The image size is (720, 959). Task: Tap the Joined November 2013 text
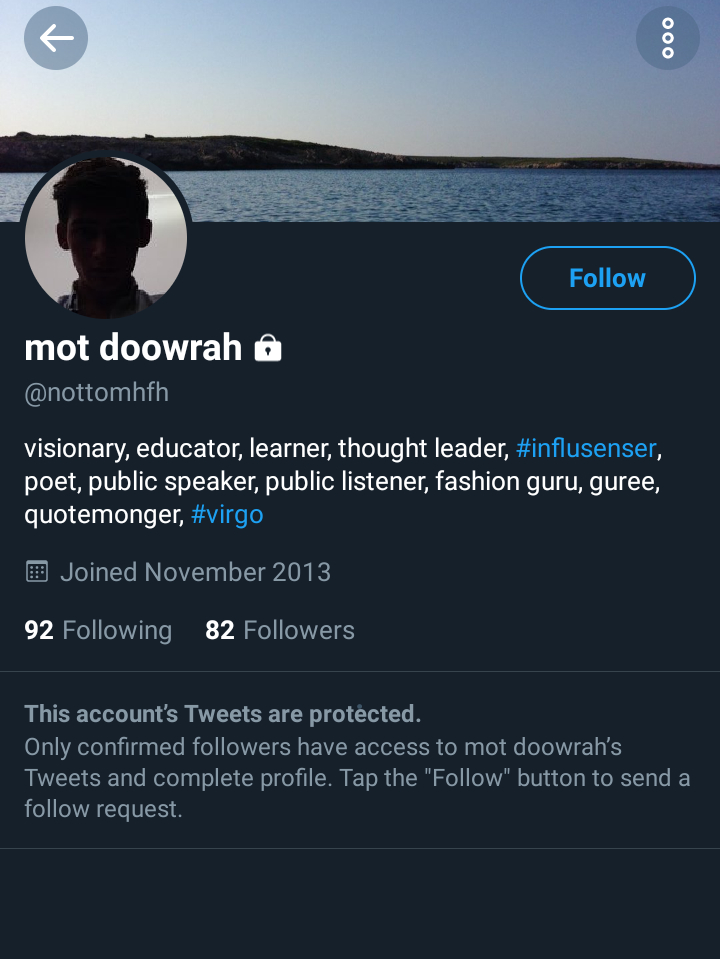pyautogui.click(x=195, y=572)
